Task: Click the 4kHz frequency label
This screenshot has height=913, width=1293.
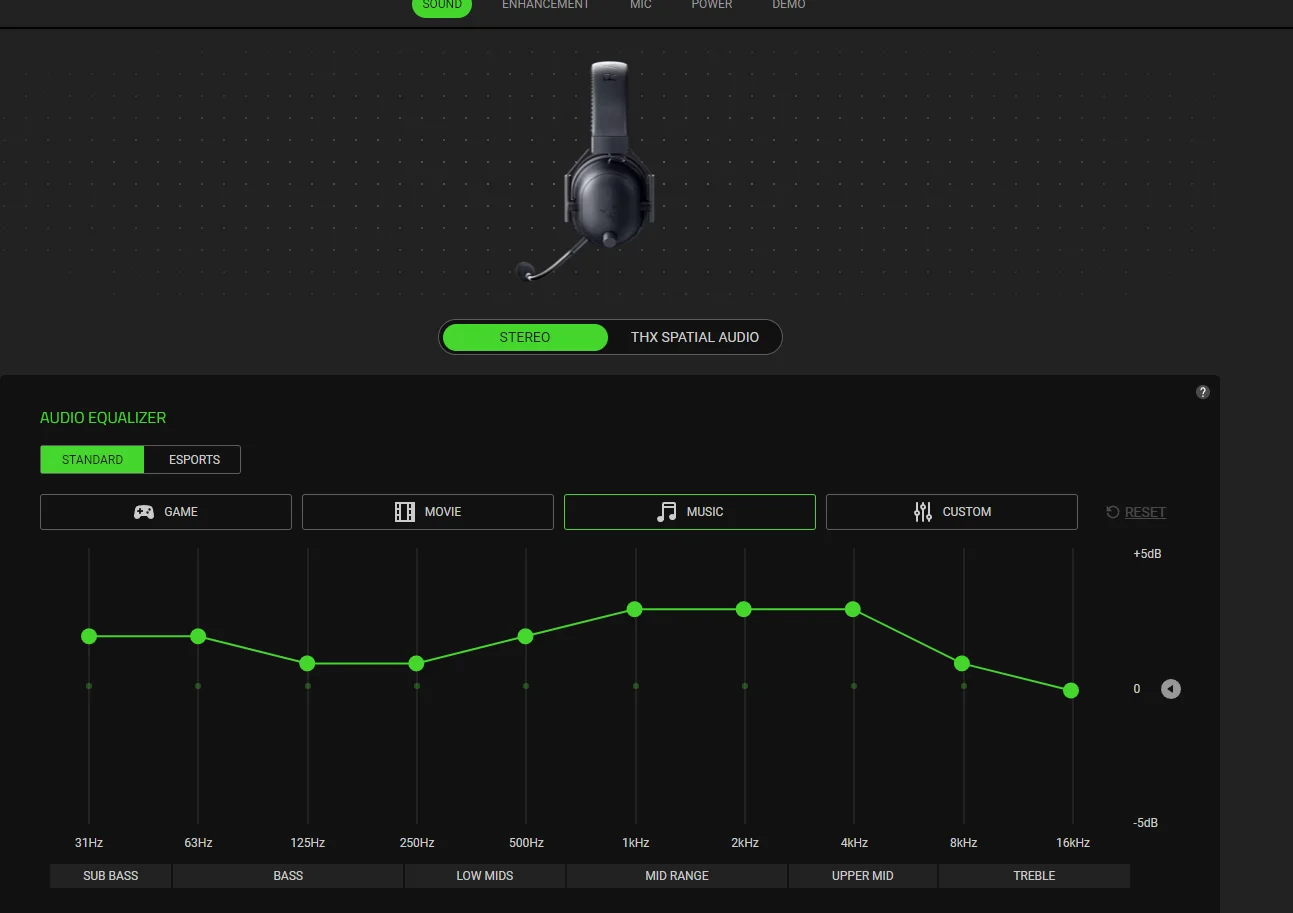Action: click(x=853, y=843)
